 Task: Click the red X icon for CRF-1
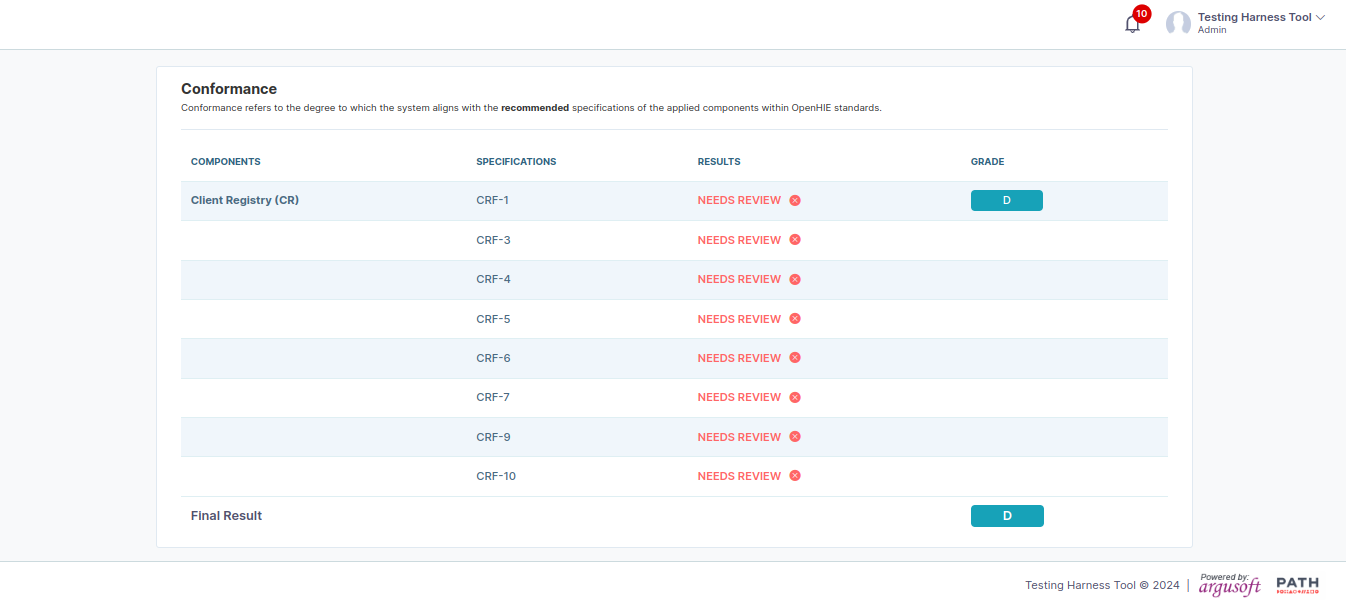pyautogui.click(x=795, y=200)
